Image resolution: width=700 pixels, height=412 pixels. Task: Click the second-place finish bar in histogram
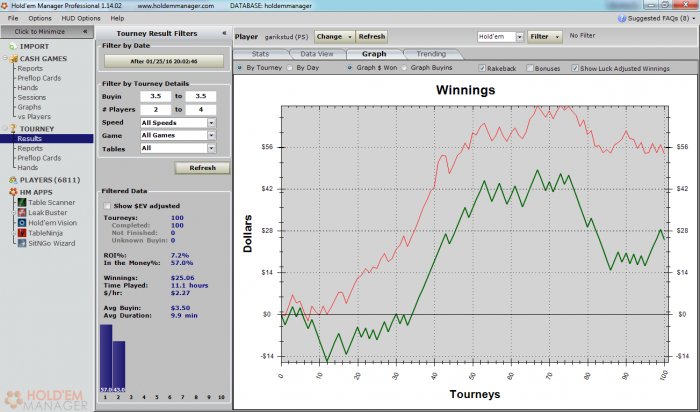[119, 367]
